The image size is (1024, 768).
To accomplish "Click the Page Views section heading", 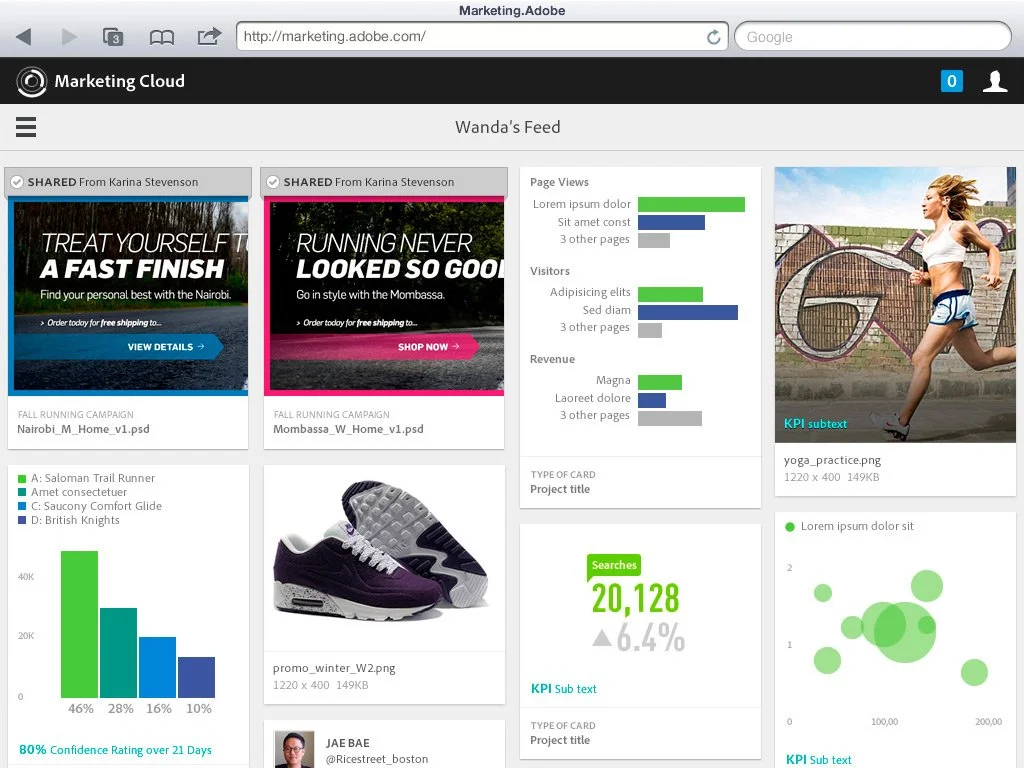I will point(559,182).
